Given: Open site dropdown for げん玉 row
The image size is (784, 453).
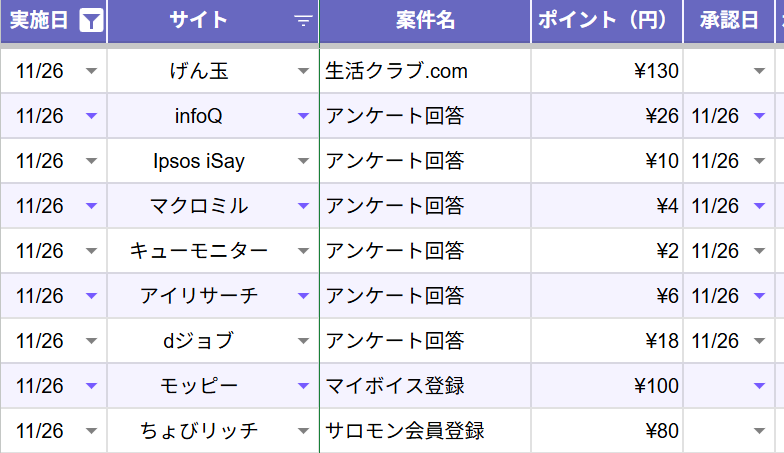Looking at the screenshot, I should (x=304, y=71).
